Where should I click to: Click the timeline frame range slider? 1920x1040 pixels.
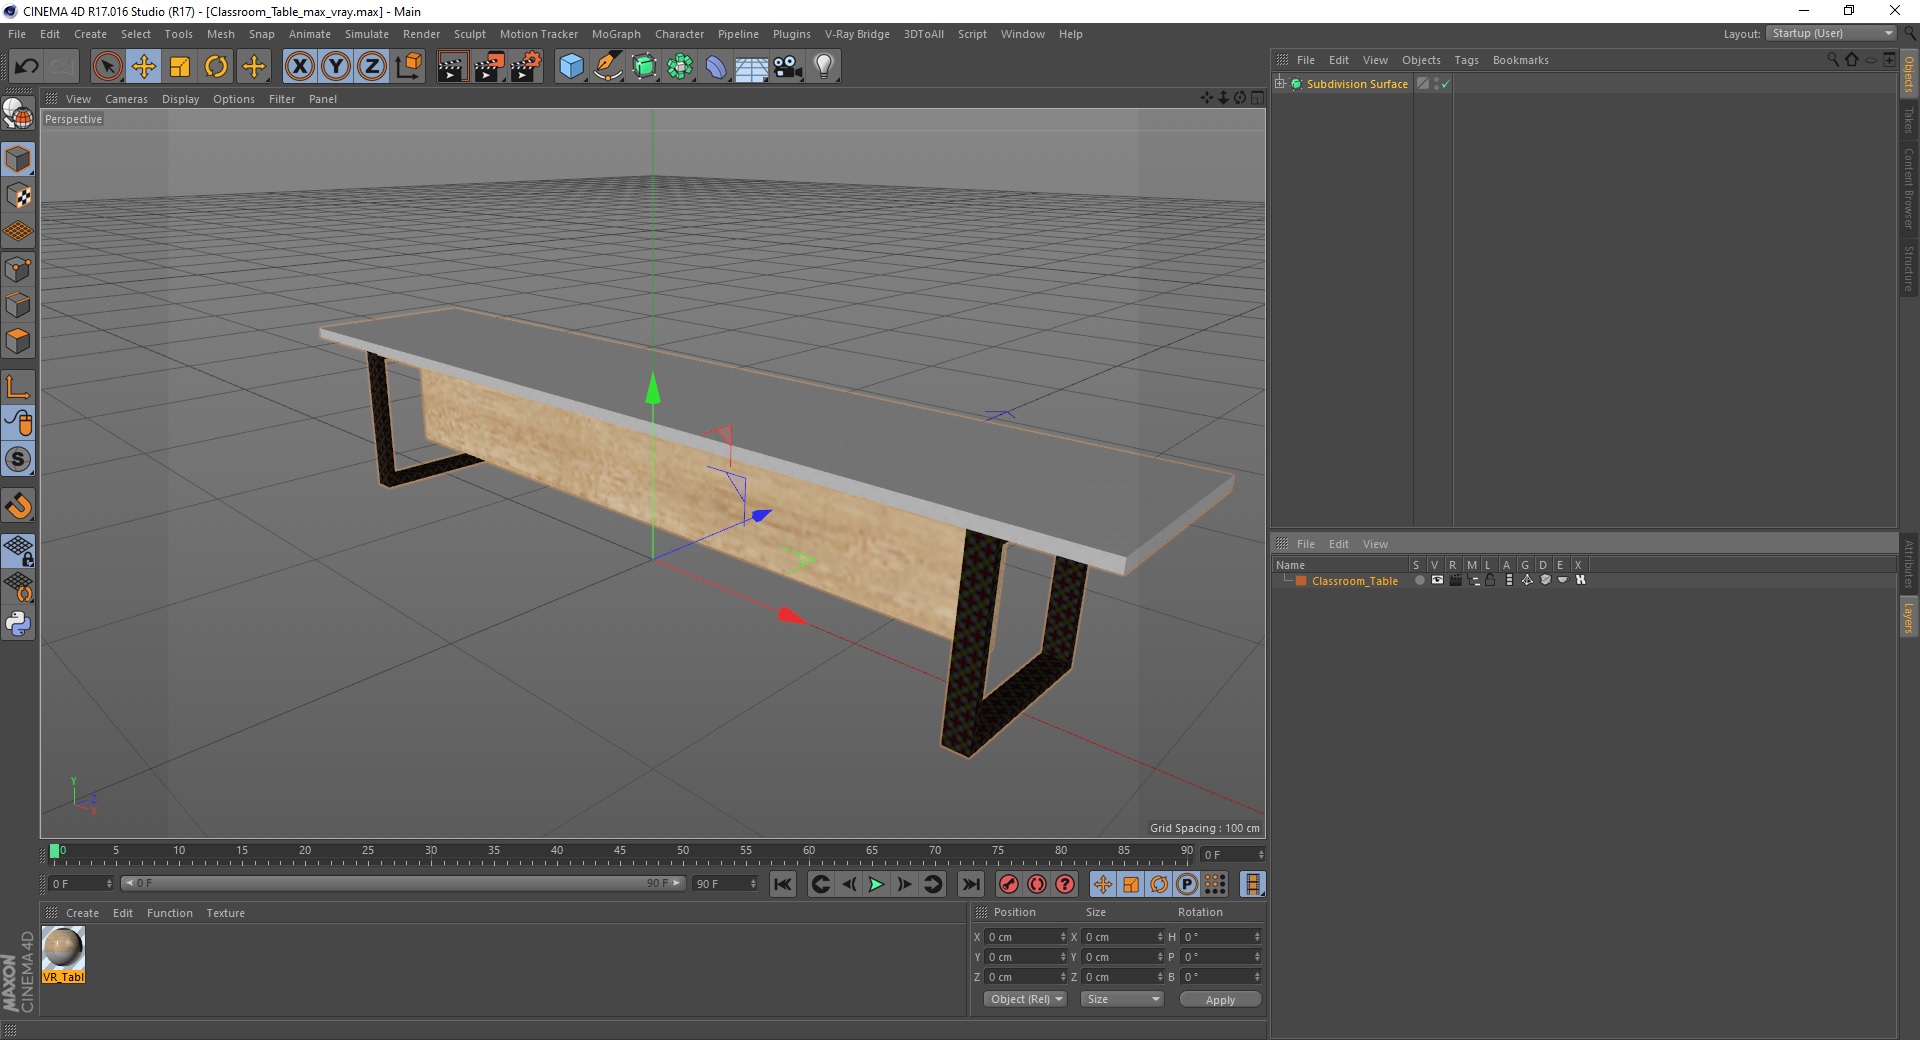pos(403,883)
